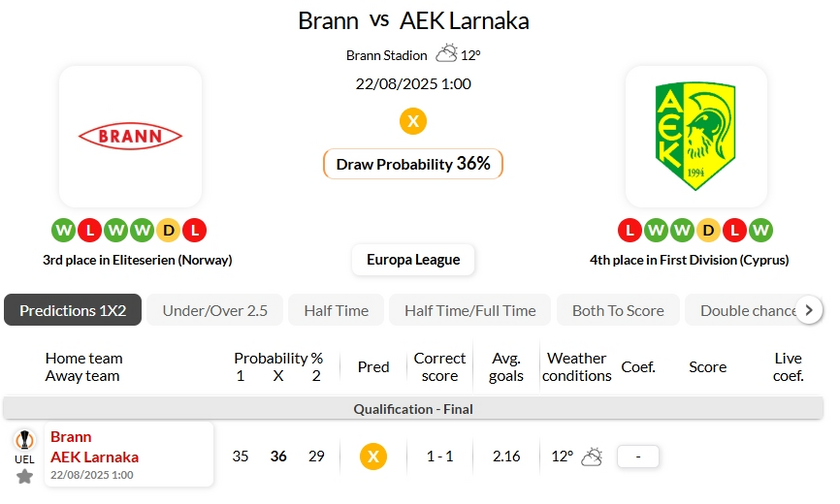Click the cloud weather icon in match row
Image resolution: width=840 pixels, height=504 pixels.
click(592, 456)
